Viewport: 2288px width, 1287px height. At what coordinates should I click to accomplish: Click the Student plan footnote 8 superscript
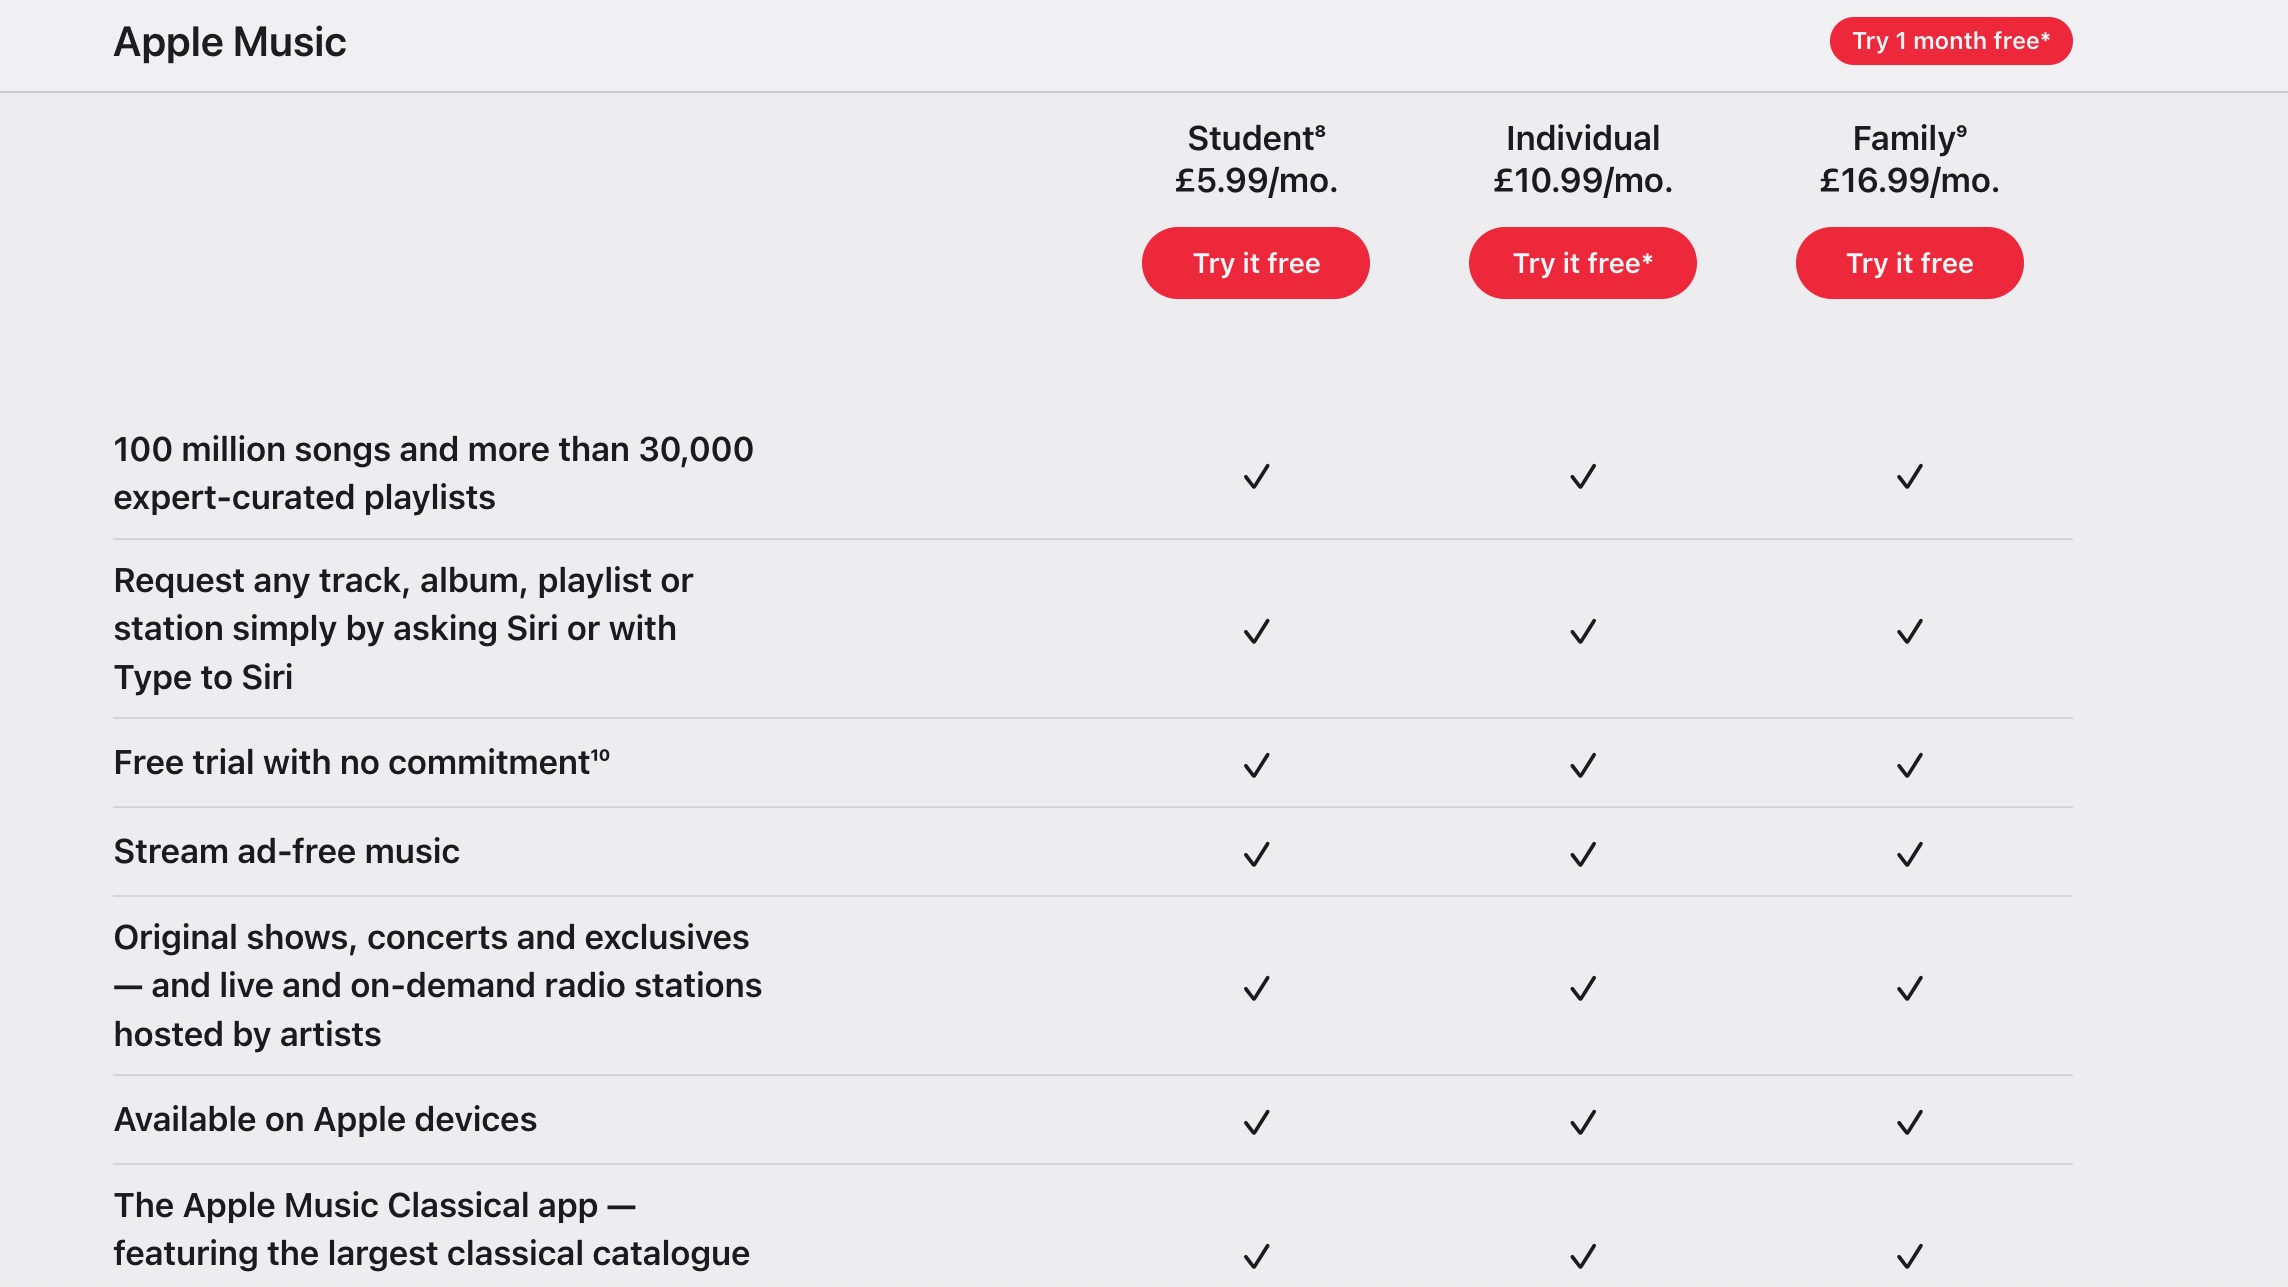[1320, 130]
